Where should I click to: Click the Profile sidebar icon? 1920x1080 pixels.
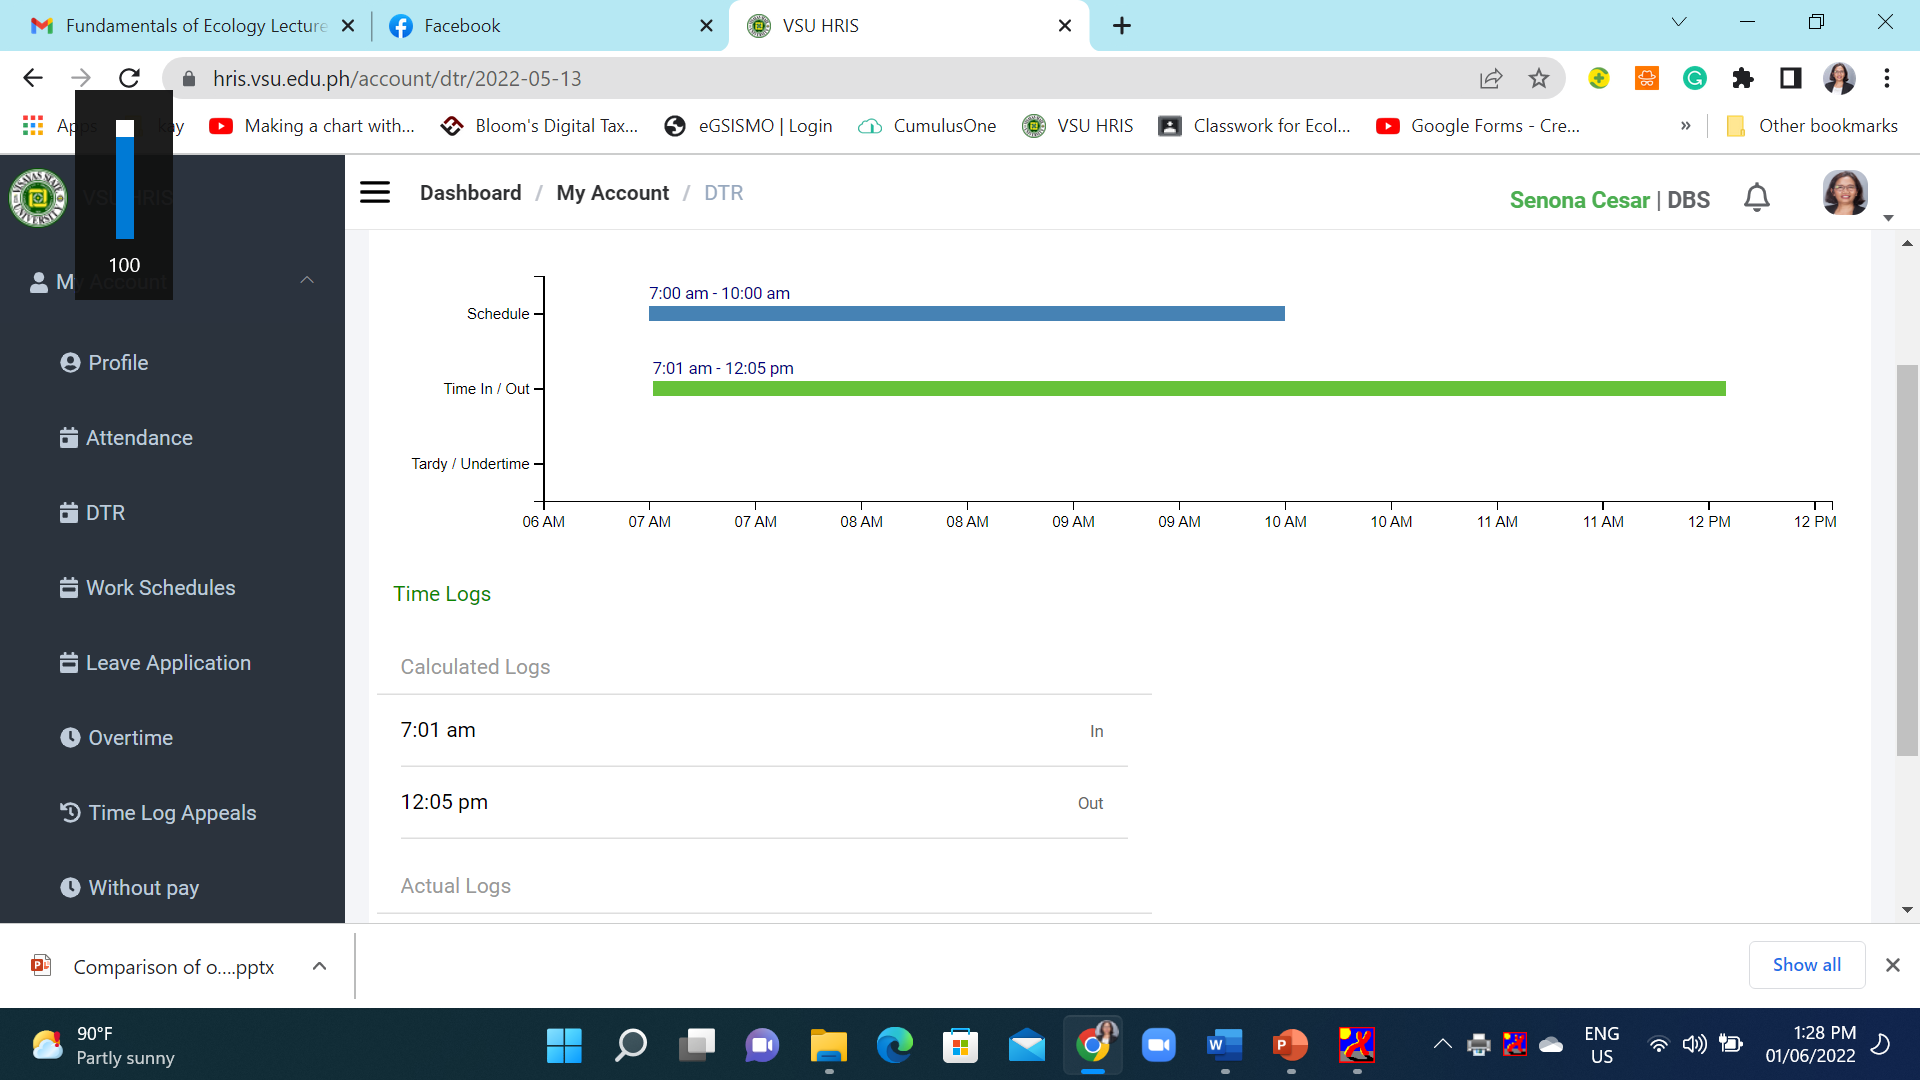70,363
